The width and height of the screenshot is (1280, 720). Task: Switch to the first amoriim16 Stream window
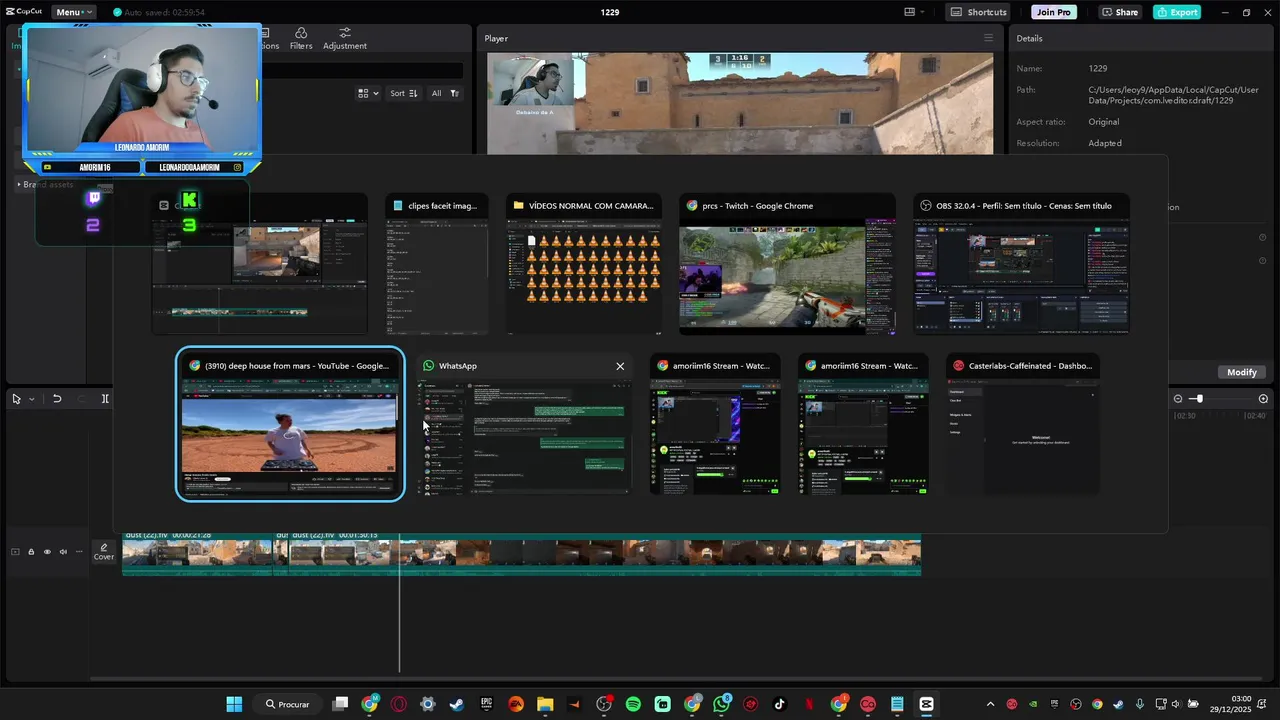pos(715,424)
